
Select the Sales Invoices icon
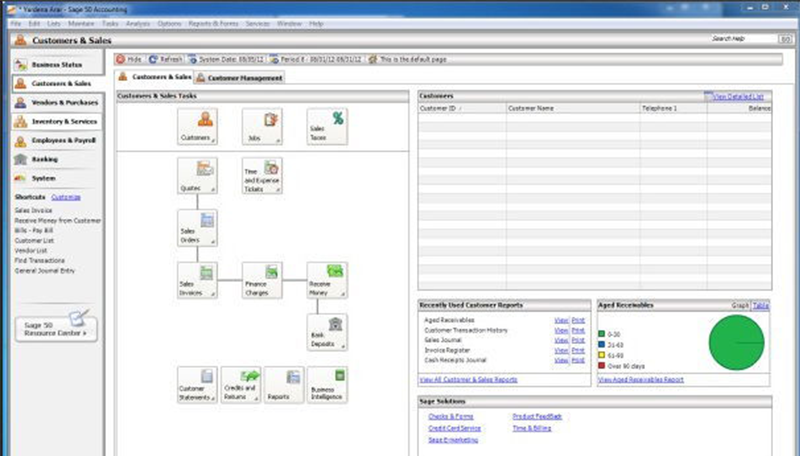pyautogui.click(x=197, y=280)
